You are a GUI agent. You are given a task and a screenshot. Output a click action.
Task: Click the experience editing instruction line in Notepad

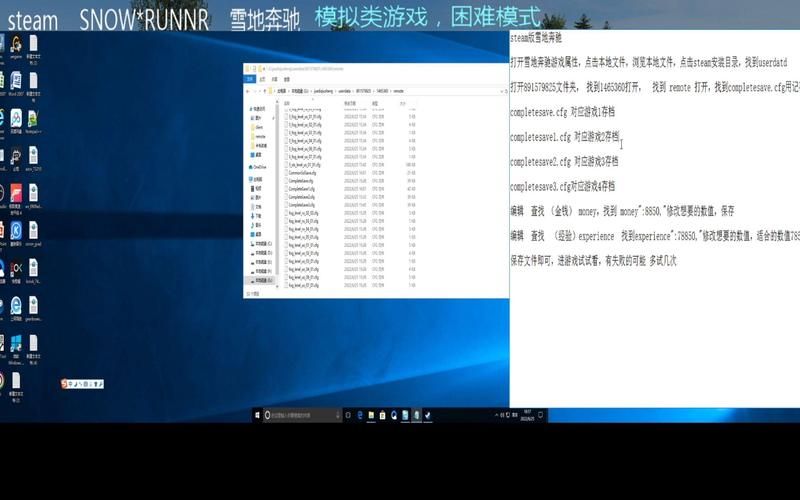(655, 236)
